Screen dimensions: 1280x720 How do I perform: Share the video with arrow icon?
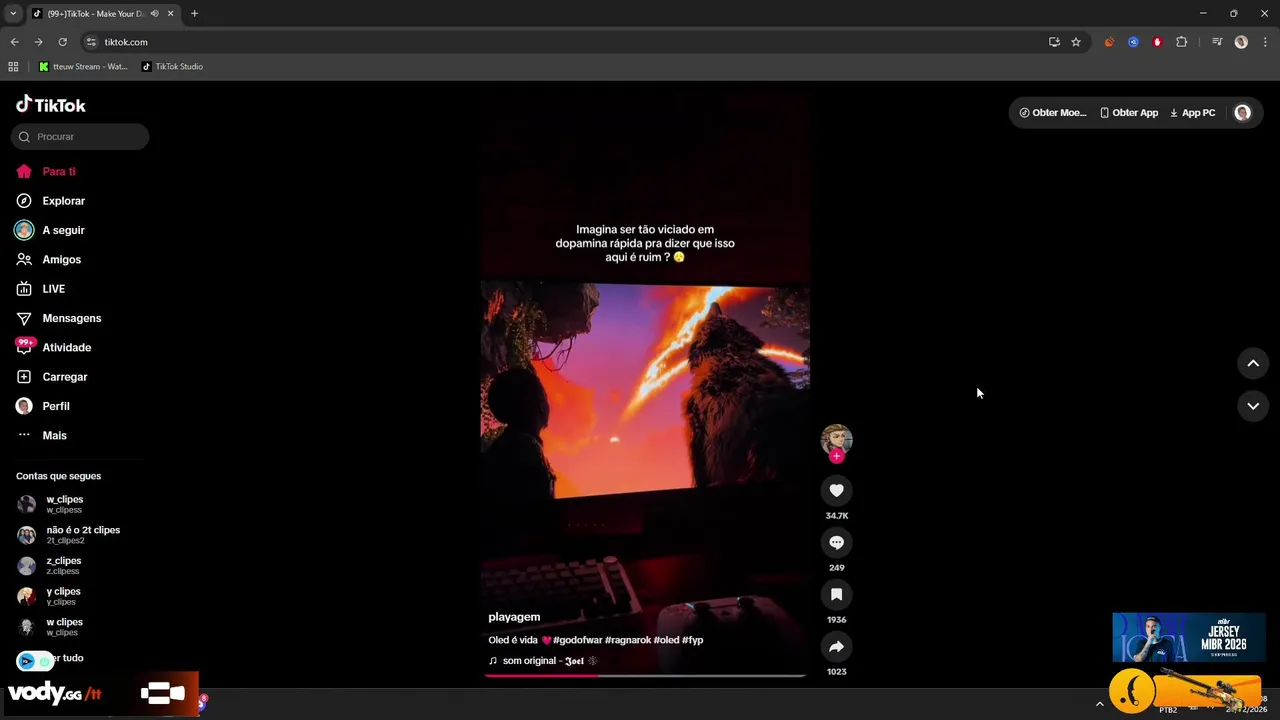coord(837,646)
